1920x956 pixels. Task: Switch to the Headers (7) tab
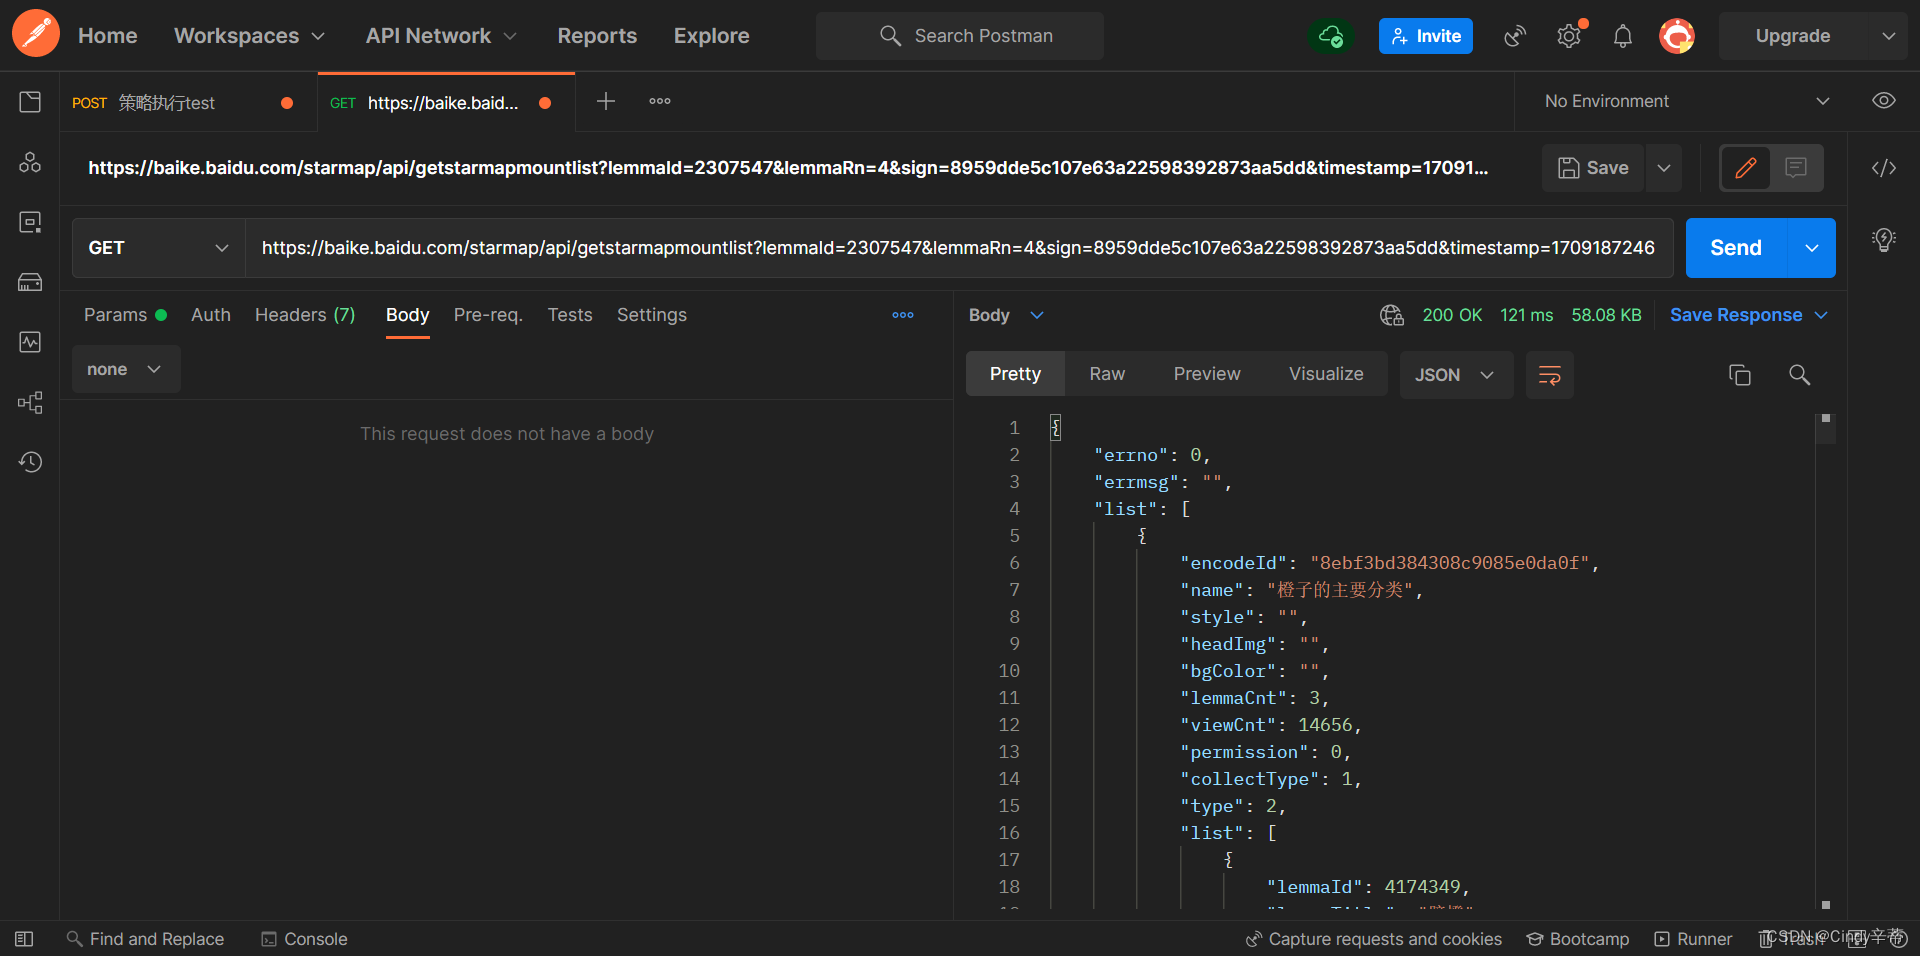pos(305,315)
